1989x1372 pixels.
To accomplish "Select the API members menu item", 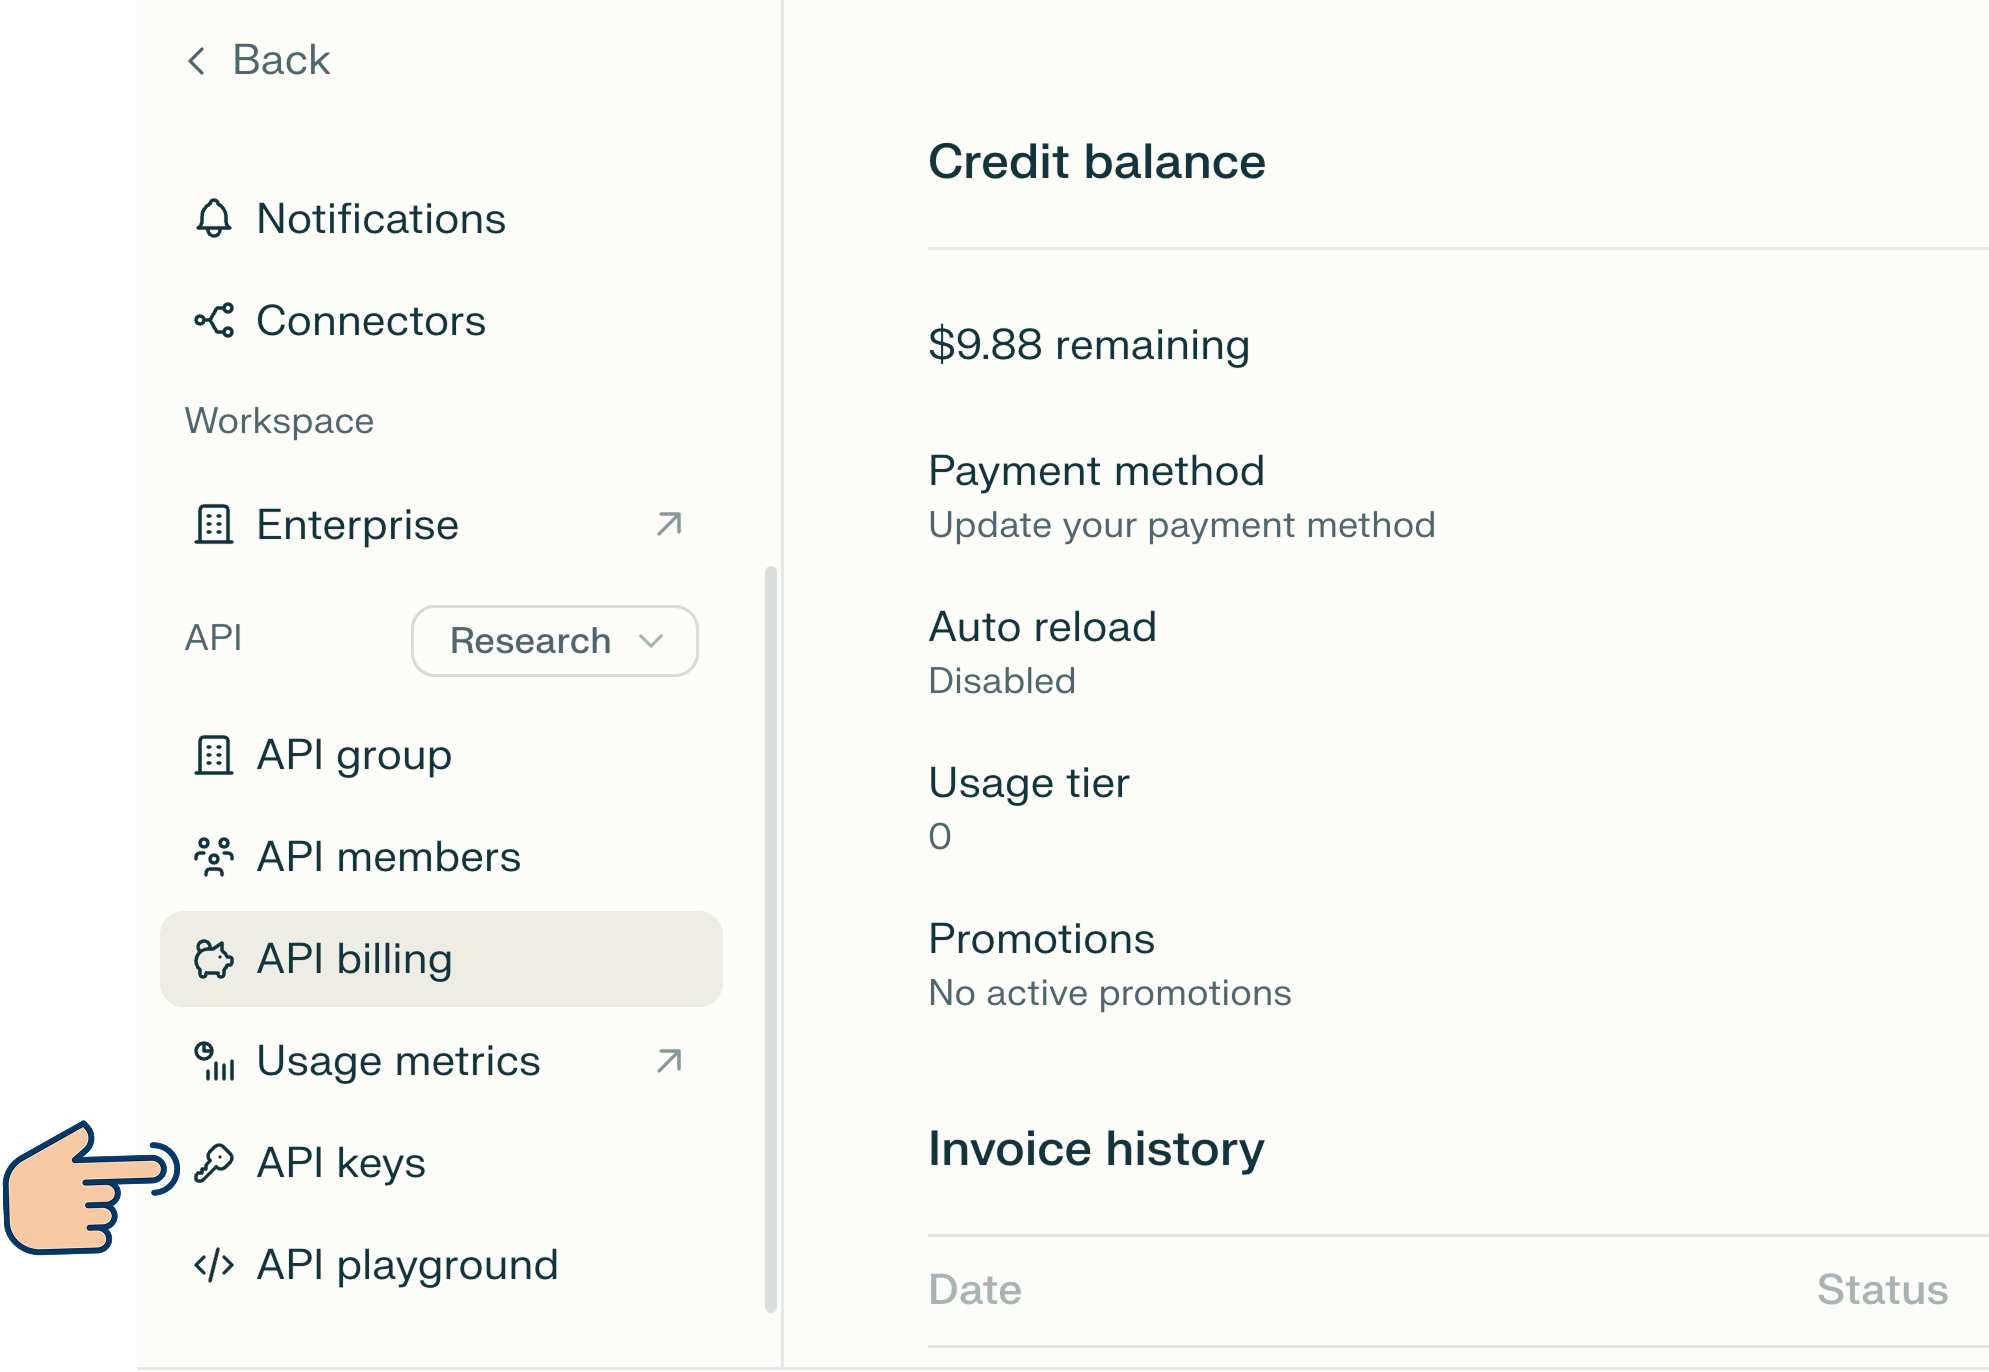I will [388, 857].
